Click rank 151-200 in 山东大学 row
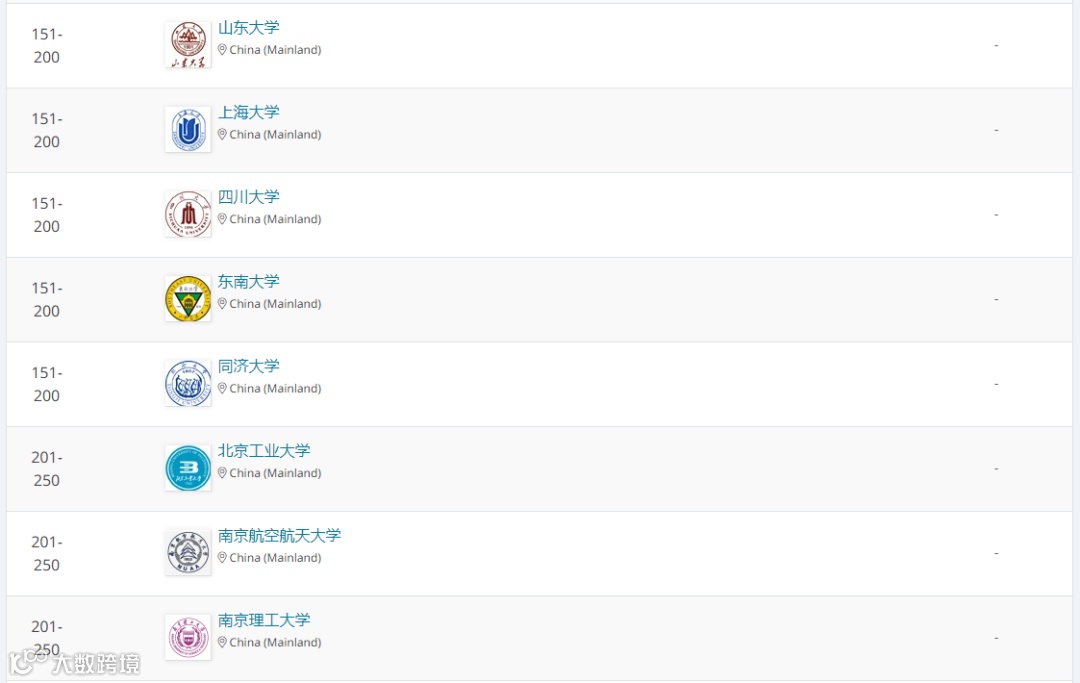1080x683 pixels. click(47, 45)
